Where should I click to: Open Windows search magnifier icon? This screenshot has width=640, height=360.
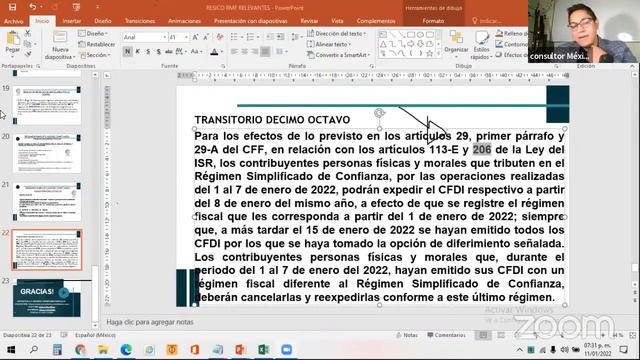34,350
